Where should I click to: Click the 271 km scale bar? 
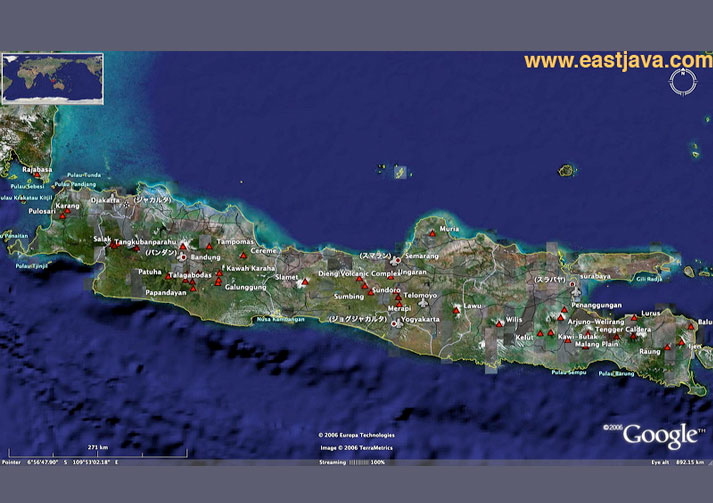coord(98,453)
